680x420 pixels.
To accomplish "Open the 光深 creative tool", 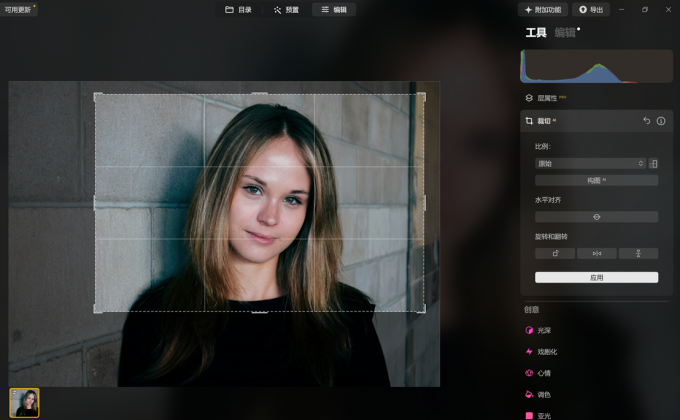I will point(543,330).
